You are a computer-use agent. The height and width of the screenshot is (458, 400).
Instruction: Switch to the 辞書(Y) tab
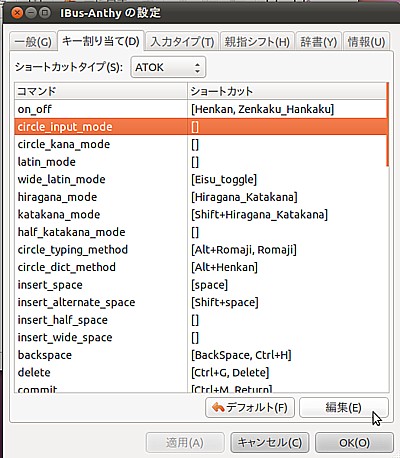[x=319, y=42]
